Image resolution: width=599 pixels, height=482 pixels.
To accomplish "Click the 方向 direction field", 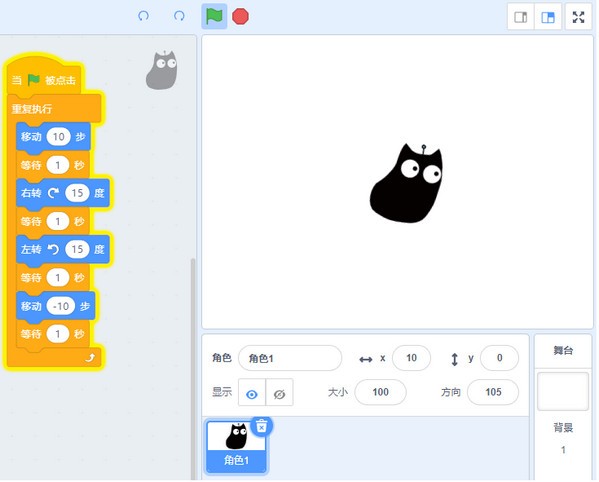I will (x=493, y=392).
